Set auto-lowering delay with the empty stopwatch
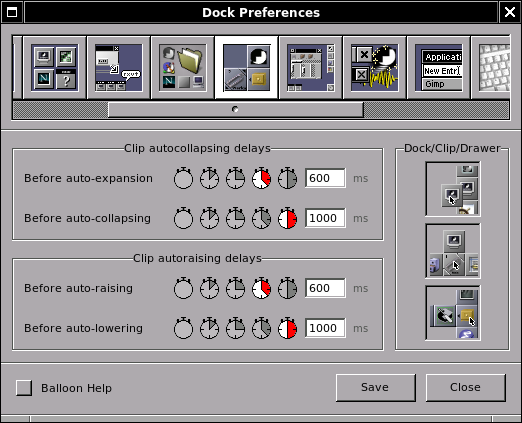Viewport: 522px width, 423px height. click(x=183, y=328)
